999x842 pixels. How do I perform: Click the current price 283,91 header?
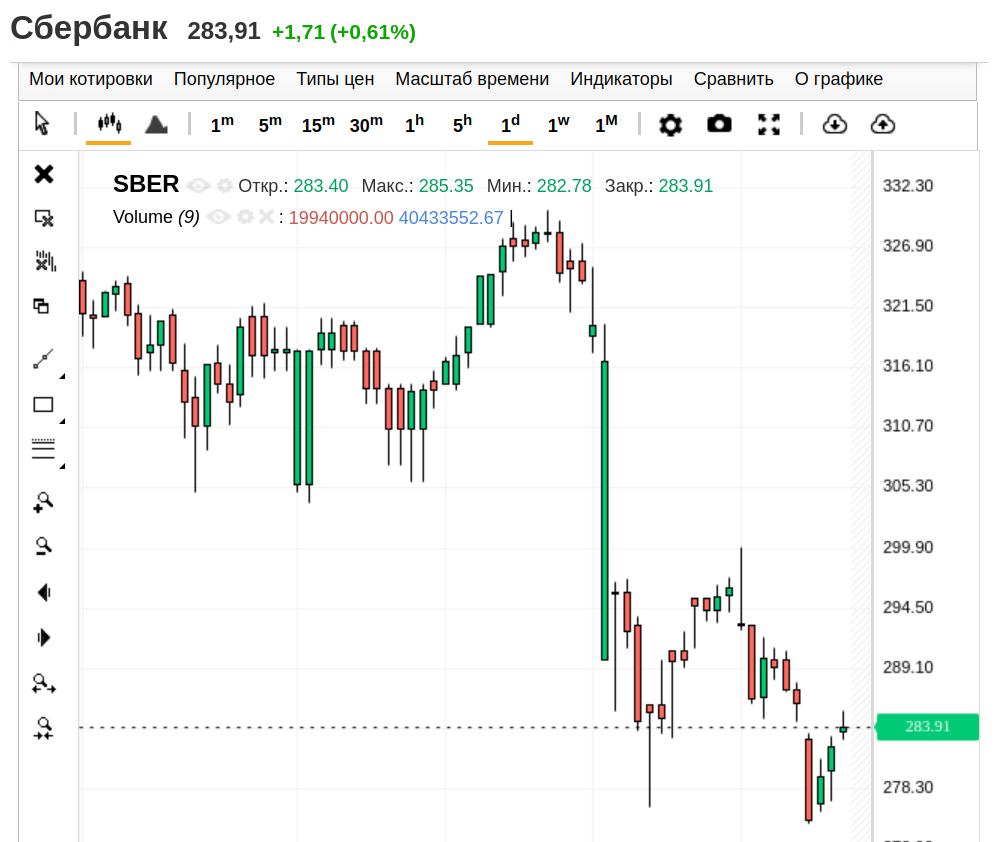[x=224, y=31]
